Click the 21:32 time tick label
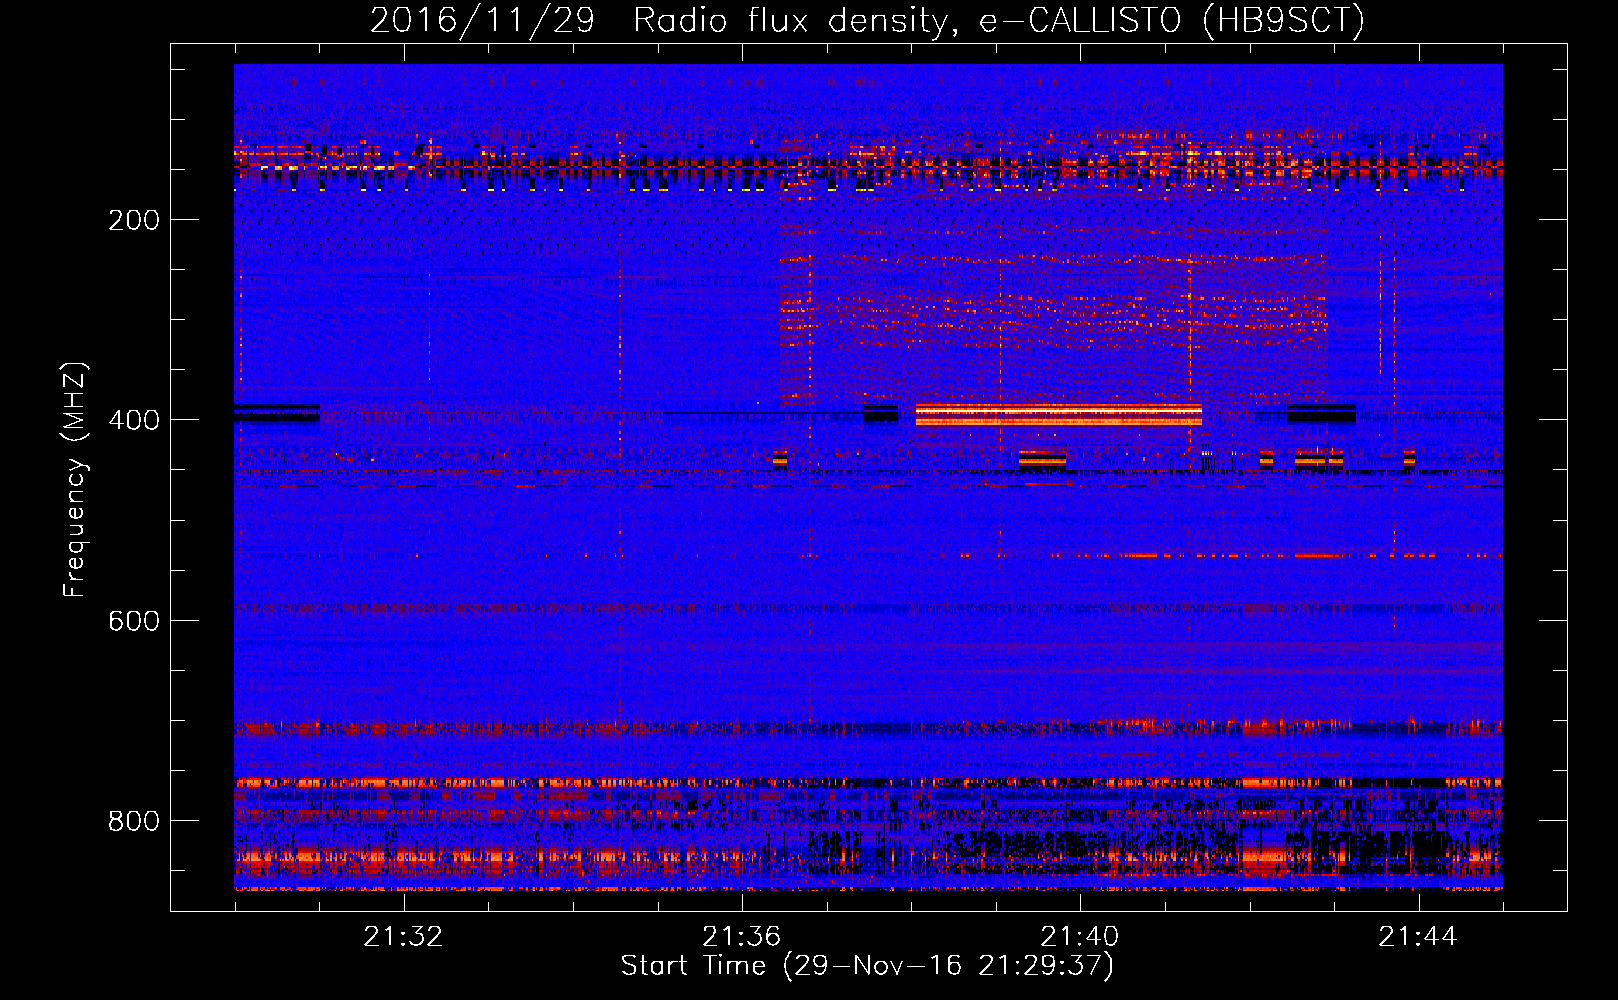Image resolution: width=1618 pixels, height=1000 pixels. point(403,937)
